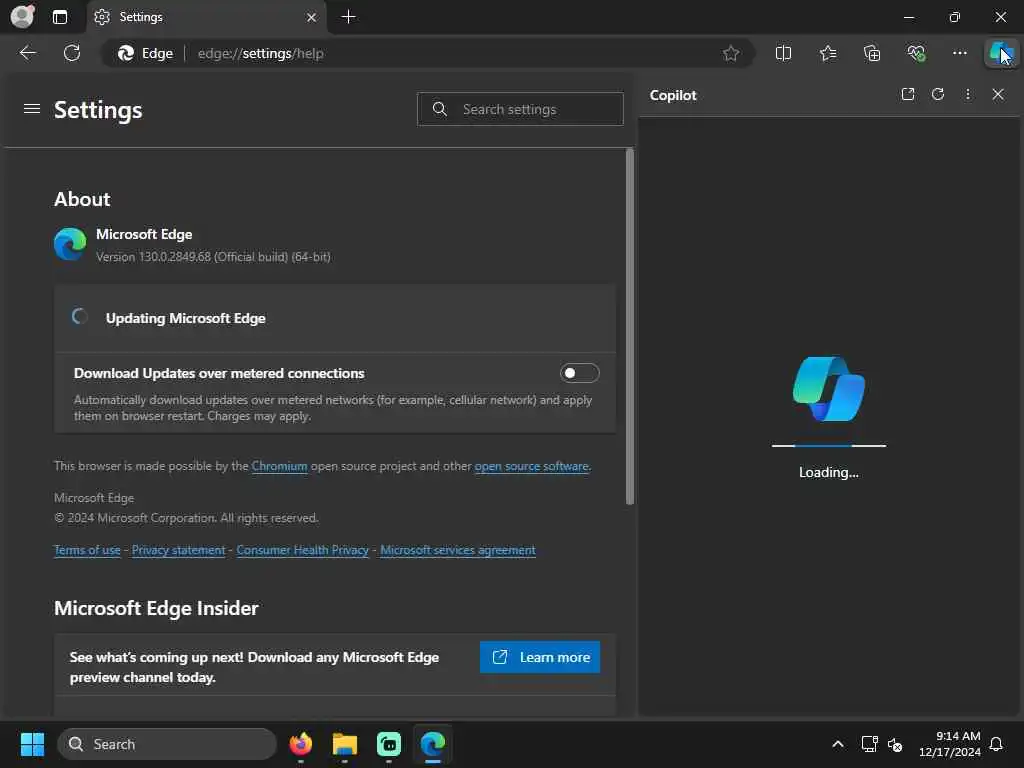Open the open source software link
The image size is (1024, 768).
click(x=532, y=466)
